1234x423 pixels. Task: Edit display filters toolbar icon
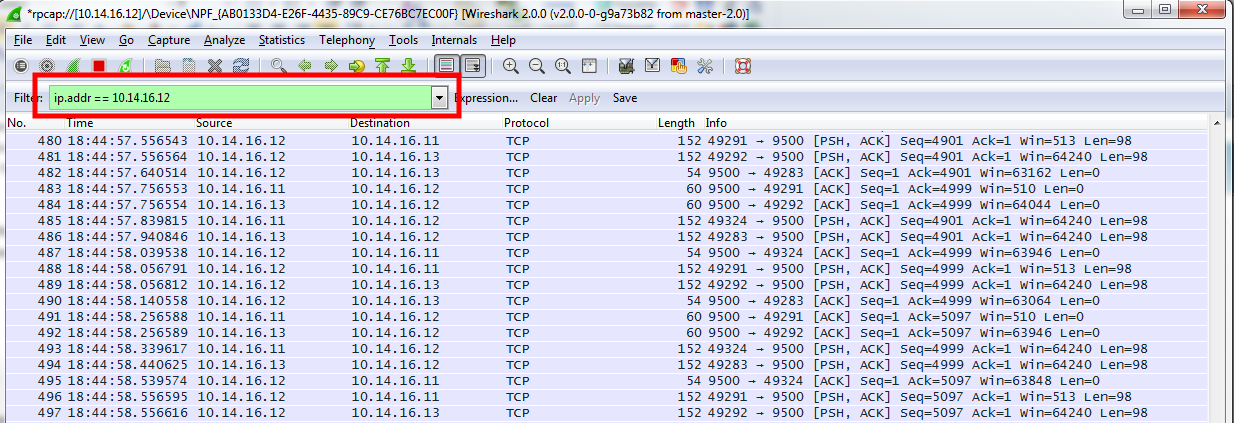(x=653, y=66)
